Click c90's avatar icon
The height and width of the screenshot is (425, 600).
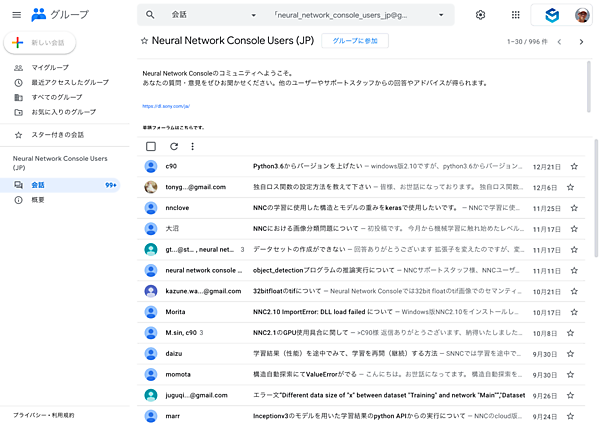point(151,166)
